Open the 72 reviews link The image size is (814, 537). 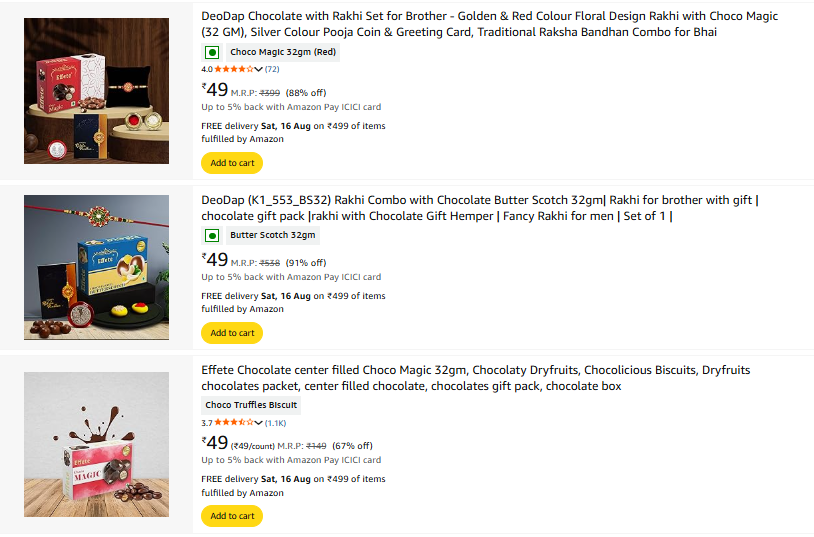pyautogui.click(x=272, y=69)
